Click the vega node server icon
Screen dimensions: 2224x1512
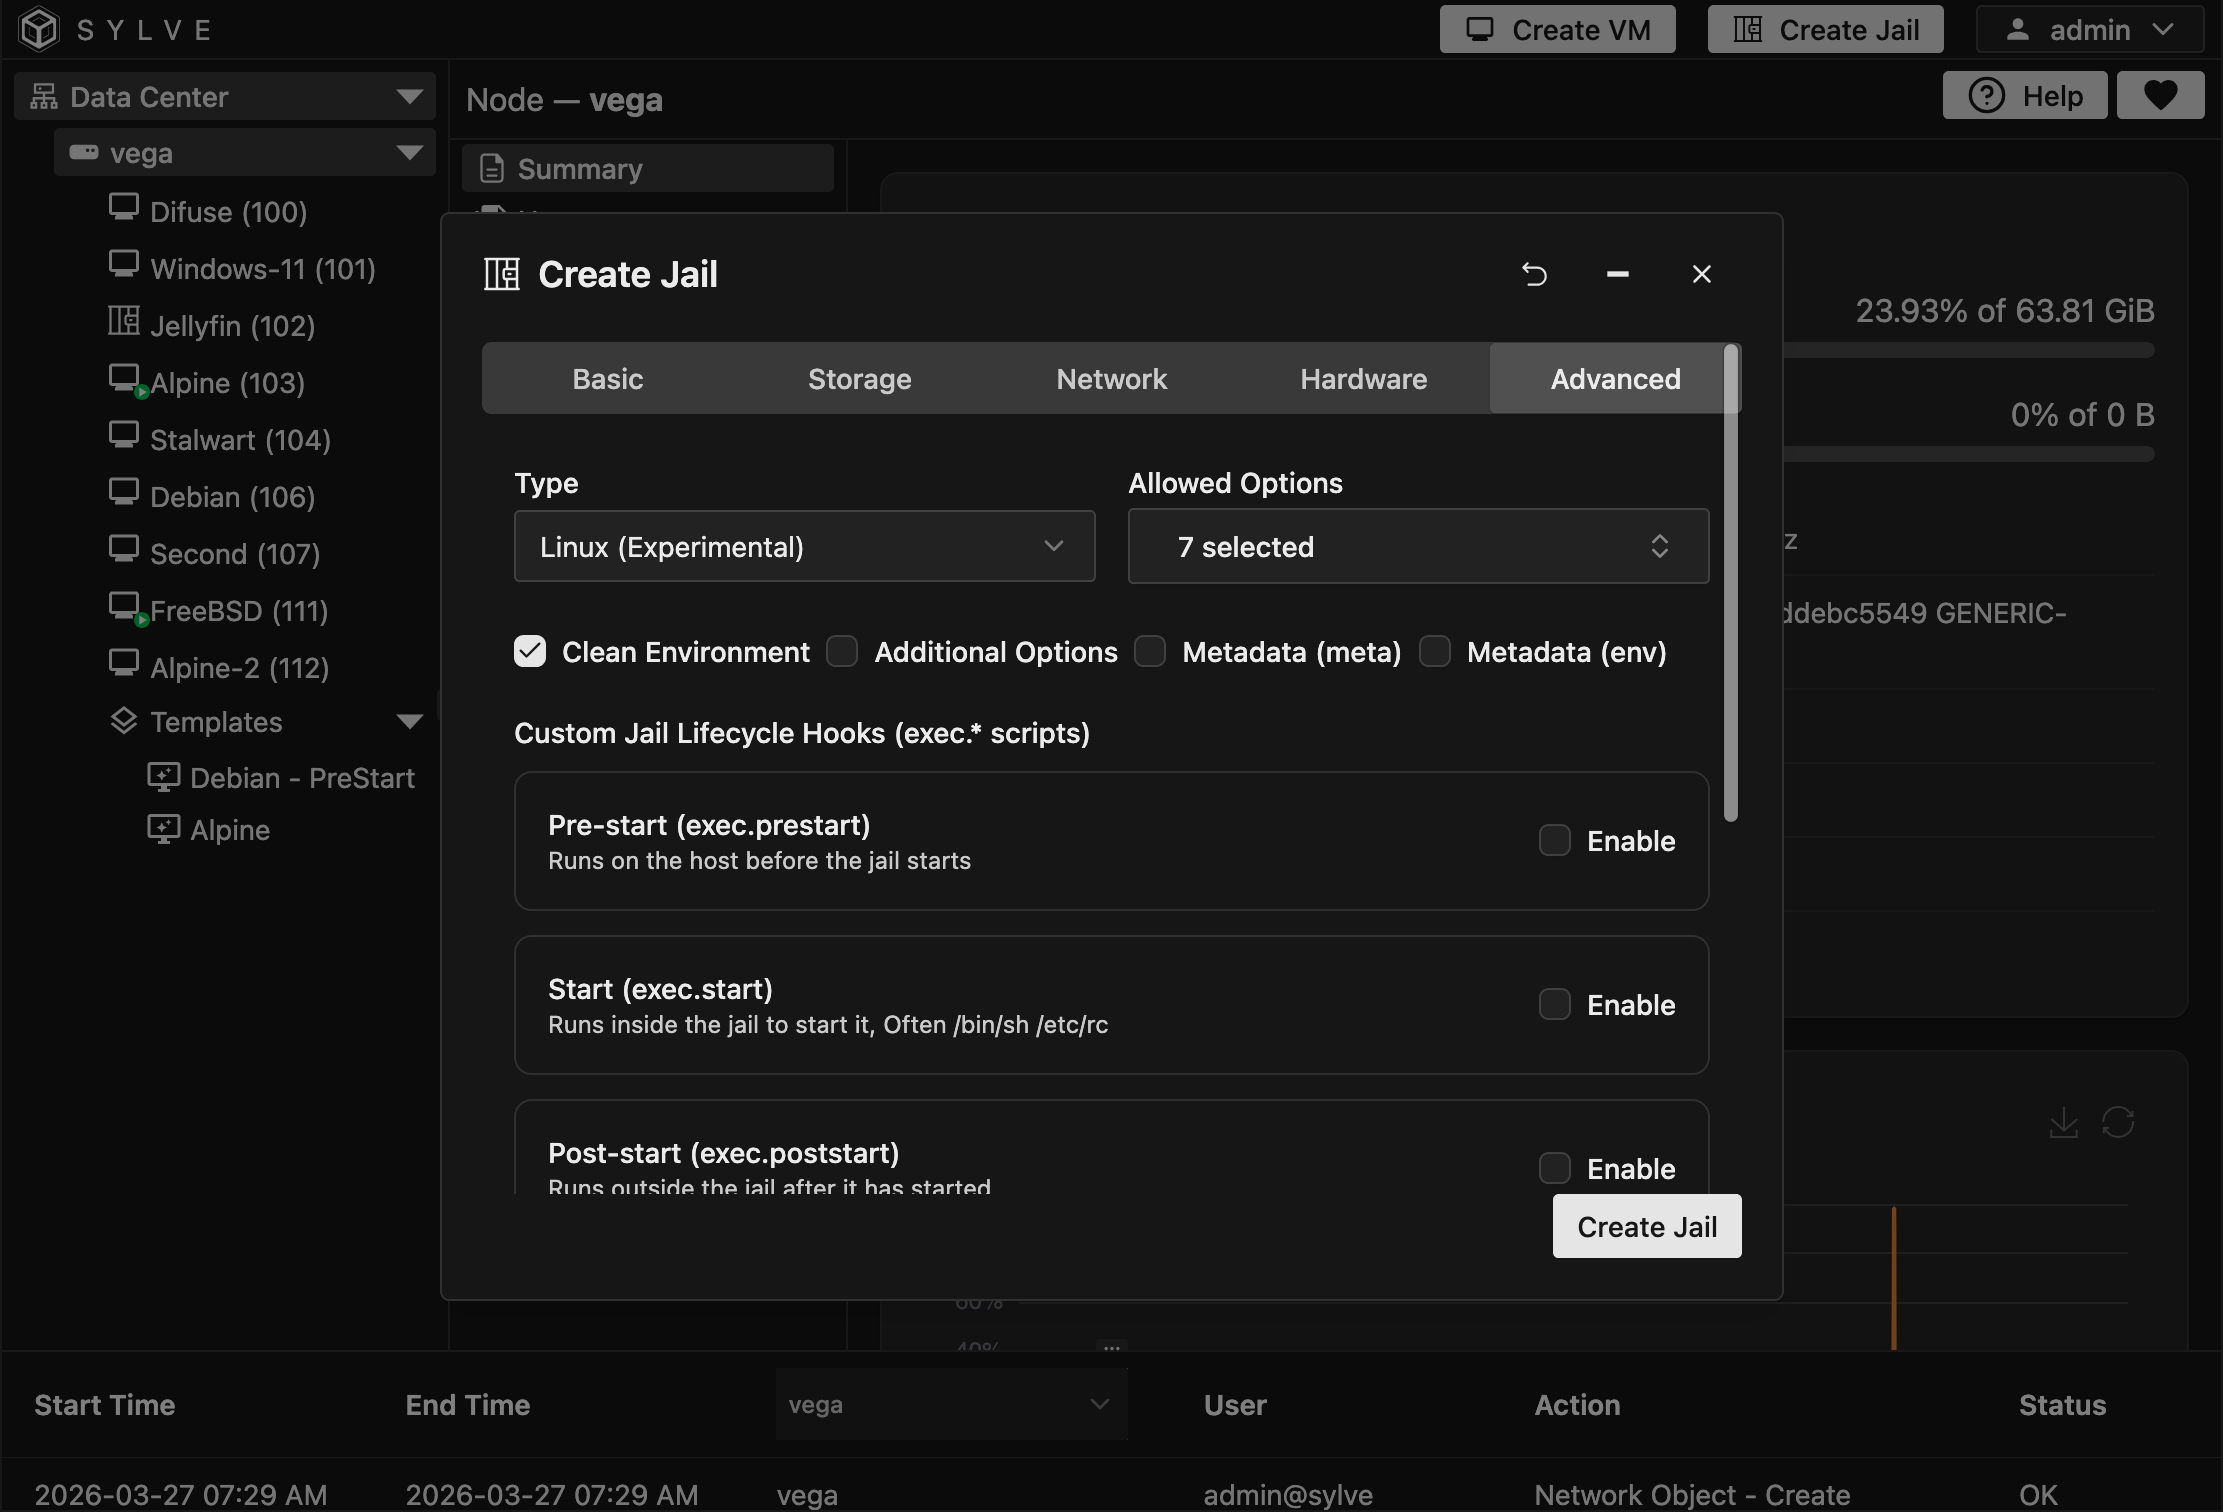pyautogui.click(x=84, y=153)
